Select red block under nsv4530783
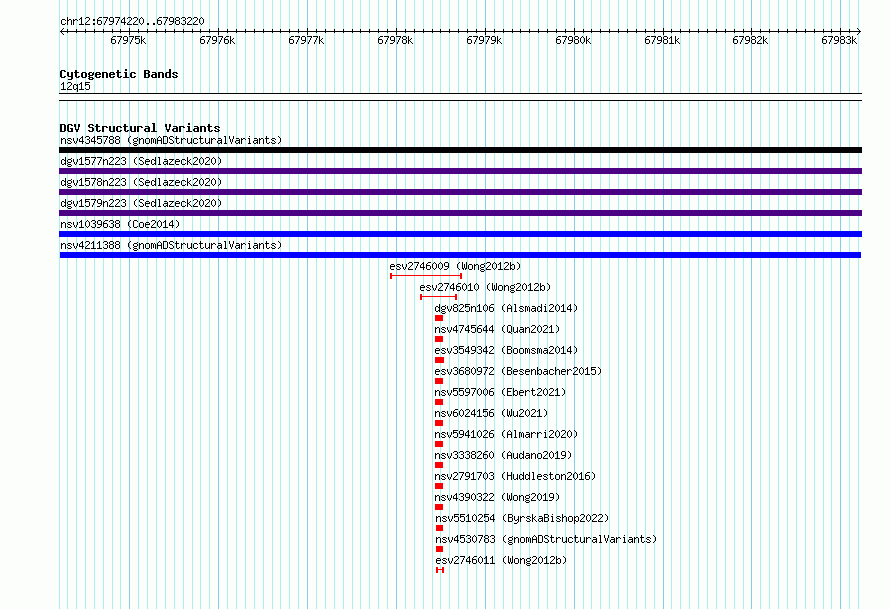 439,549
